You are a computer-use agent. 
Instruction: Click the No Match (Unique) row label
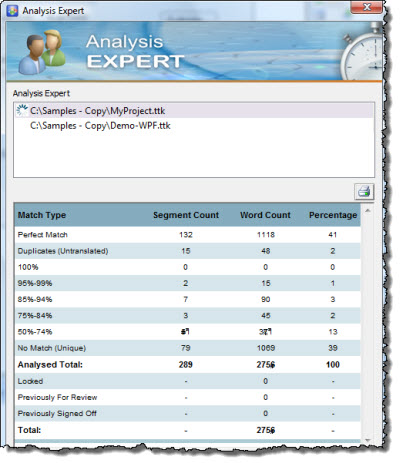coord(52,348)
